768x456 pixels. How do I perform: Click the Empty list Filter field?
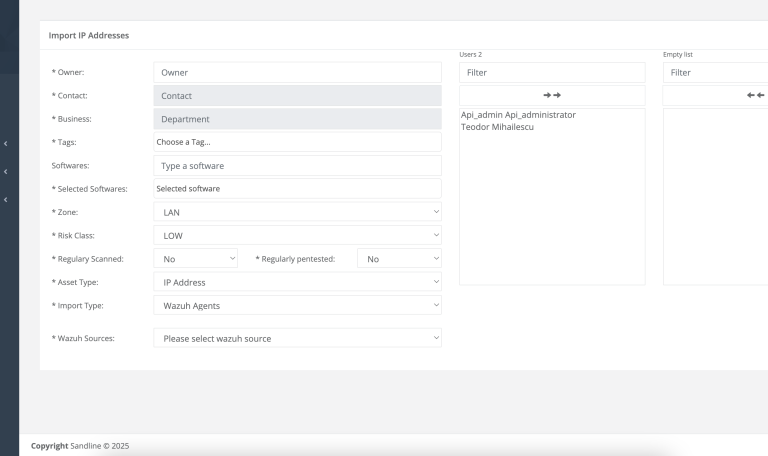[x=716, y=72]
